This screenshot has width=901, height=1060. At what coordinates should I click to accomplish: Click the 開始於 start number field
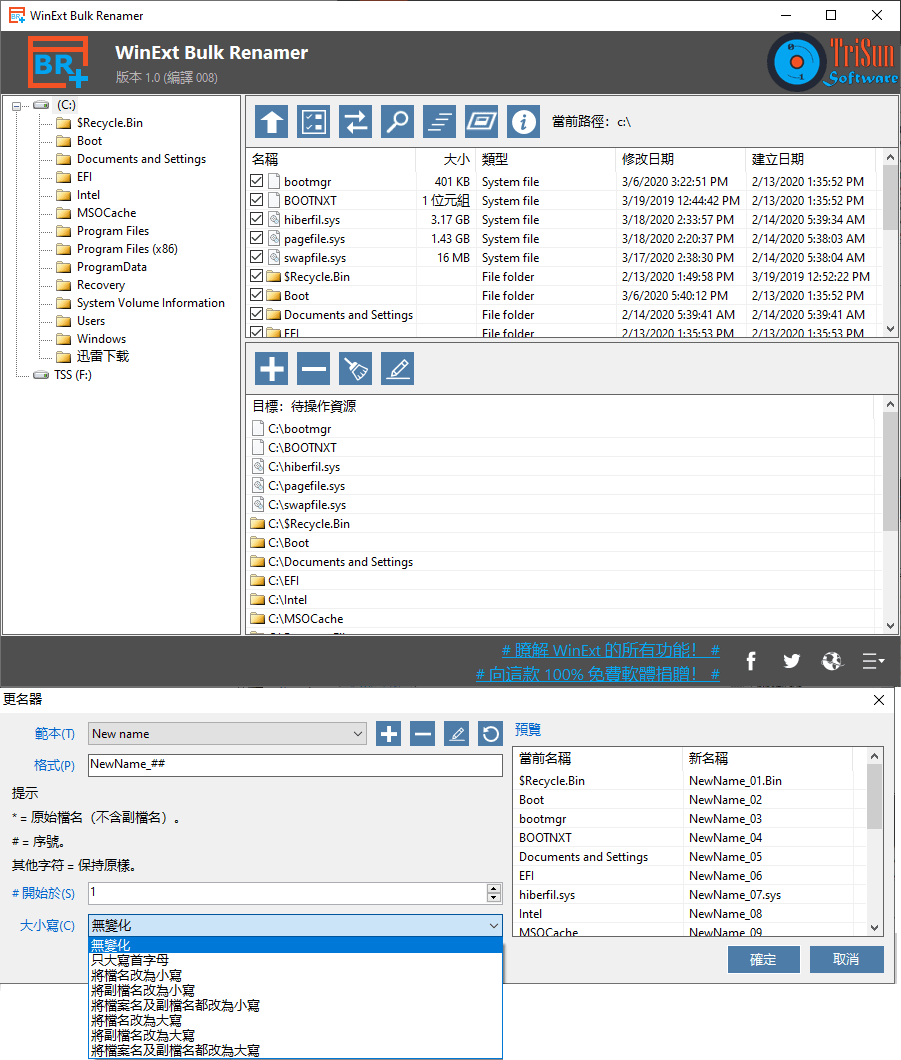click(x=287, y=892)
